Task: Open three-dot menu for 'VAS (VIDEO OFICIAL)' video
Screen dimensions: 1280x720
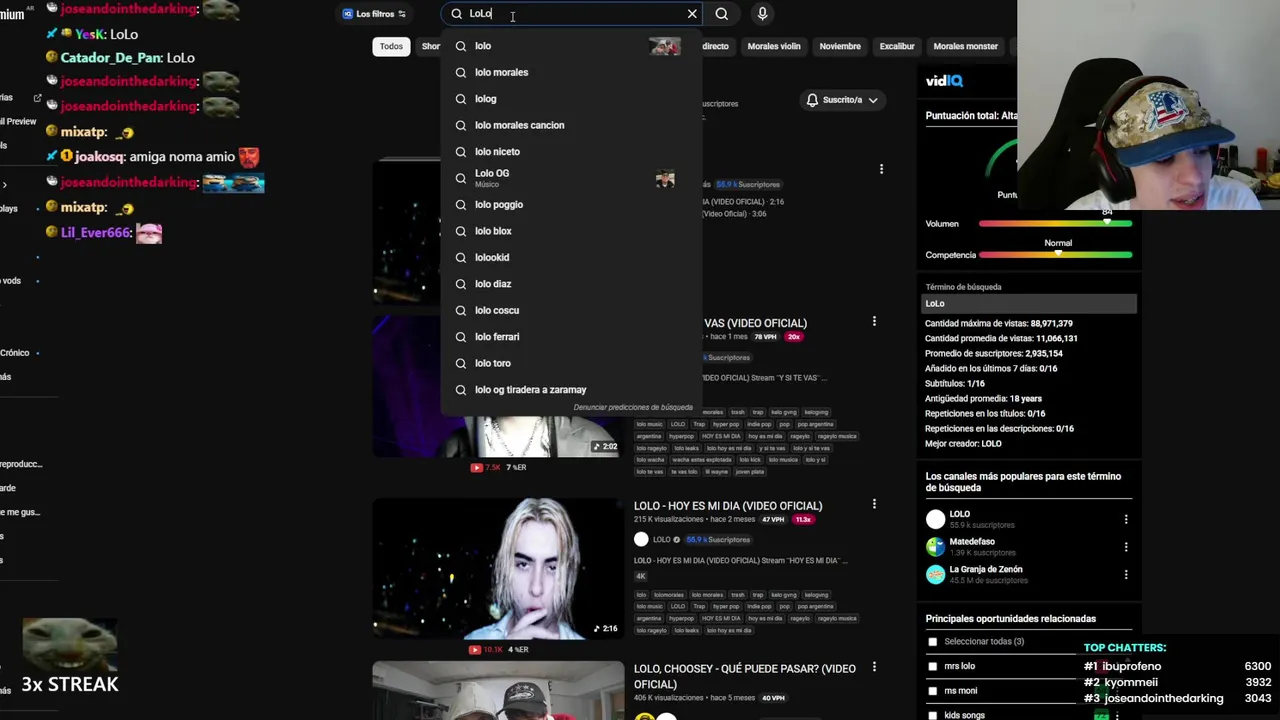Action: (x=874, y=322)
